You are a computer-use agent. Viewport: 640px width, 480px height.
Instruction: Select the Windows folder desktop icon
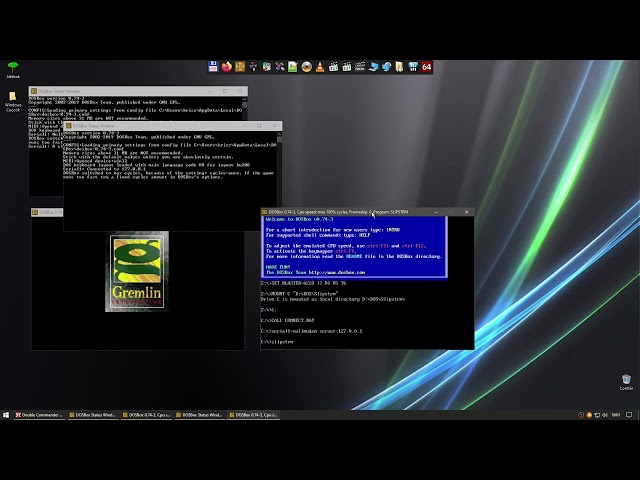pos(13,101)
